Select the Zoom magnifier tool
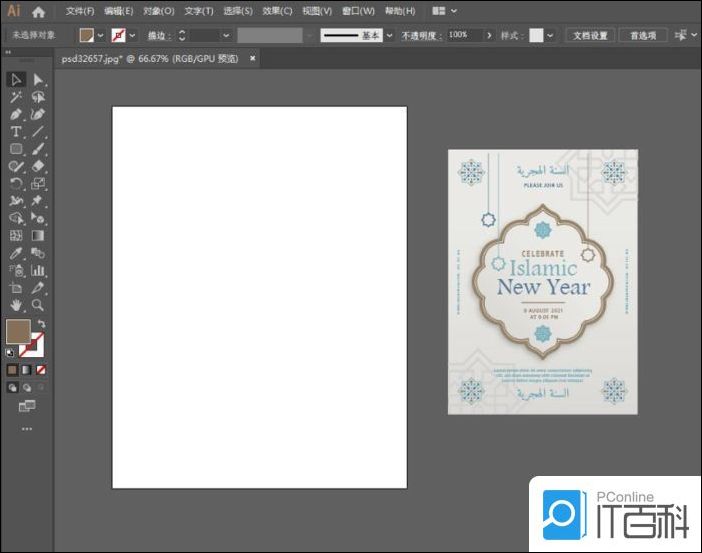The width and height of the screenshot is (702, 553). [x=38, y=305]
